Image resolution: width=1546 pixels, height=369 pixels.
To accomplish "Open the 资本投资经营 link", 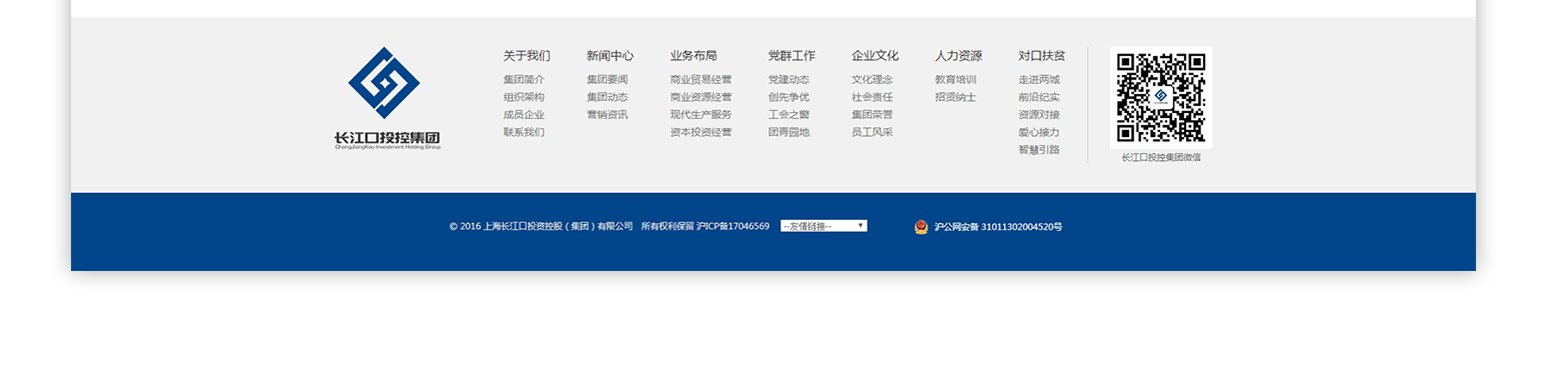I will [701, 132].
